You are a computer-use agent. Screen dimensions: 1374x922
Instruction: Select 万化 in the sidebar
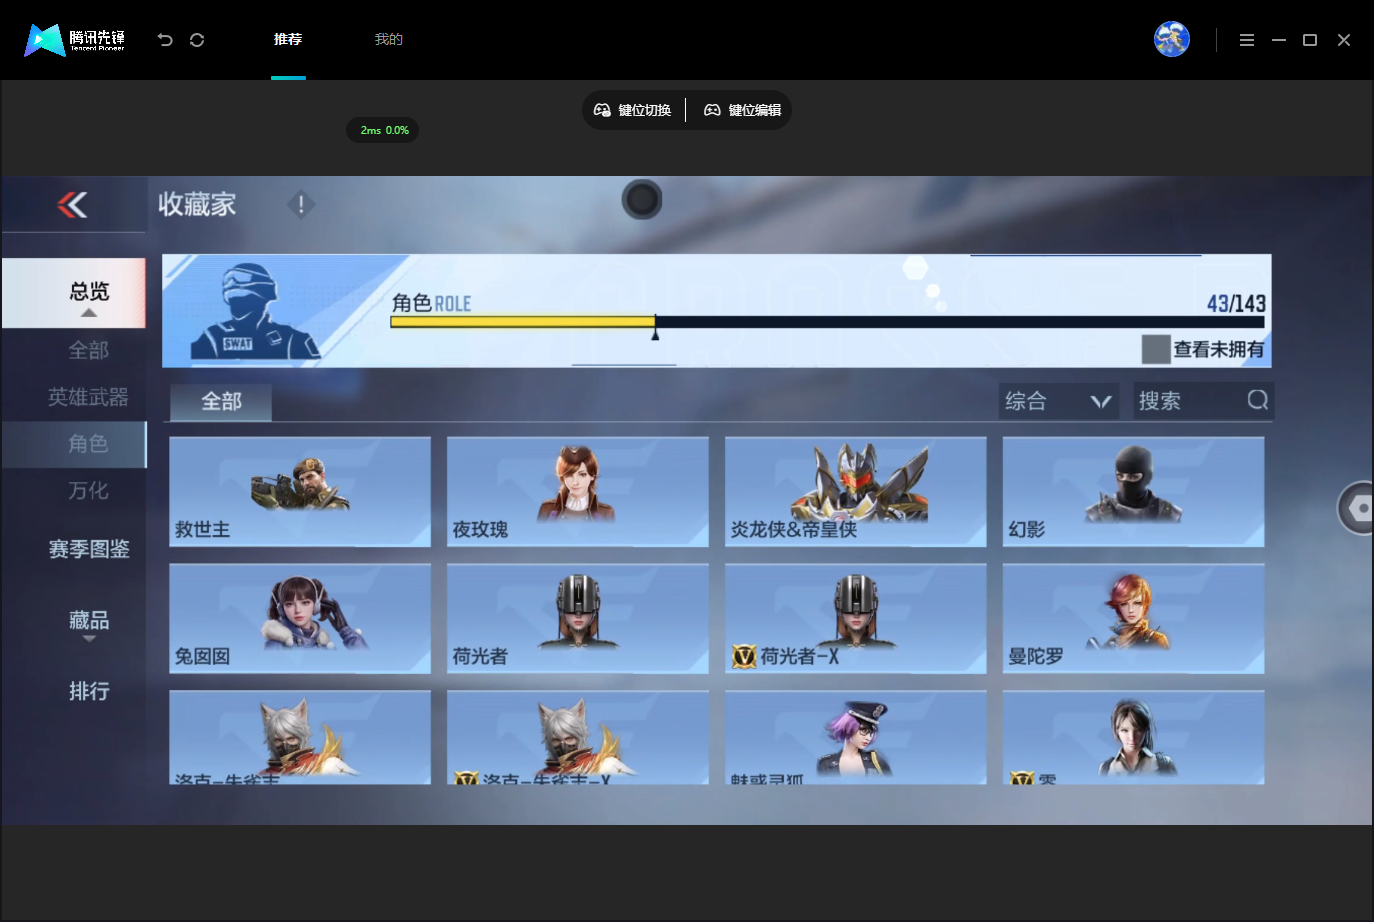coord(88,491)
